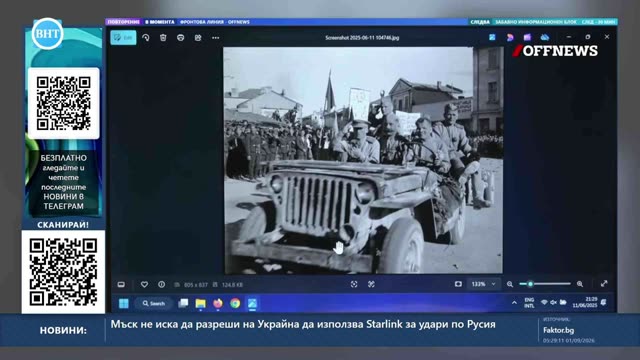Enter fullscreen with the expand arrows icon
This screenshot has height=360, width=640.
[x=604, y=284]
